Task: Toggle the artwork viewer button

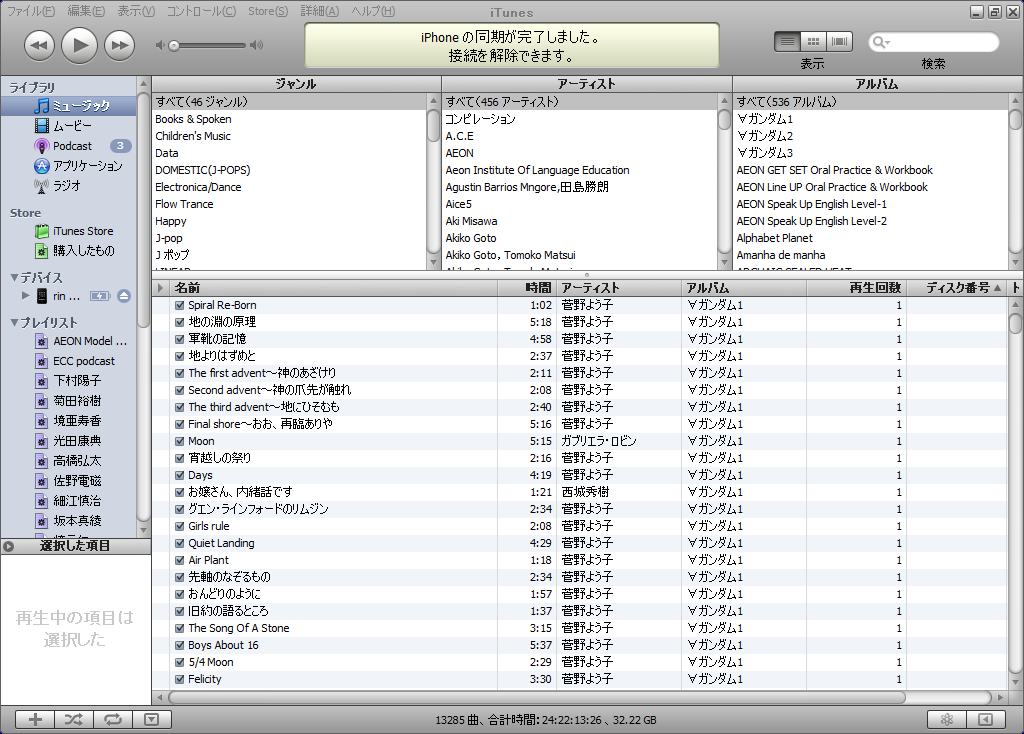Action: (152, 720)
